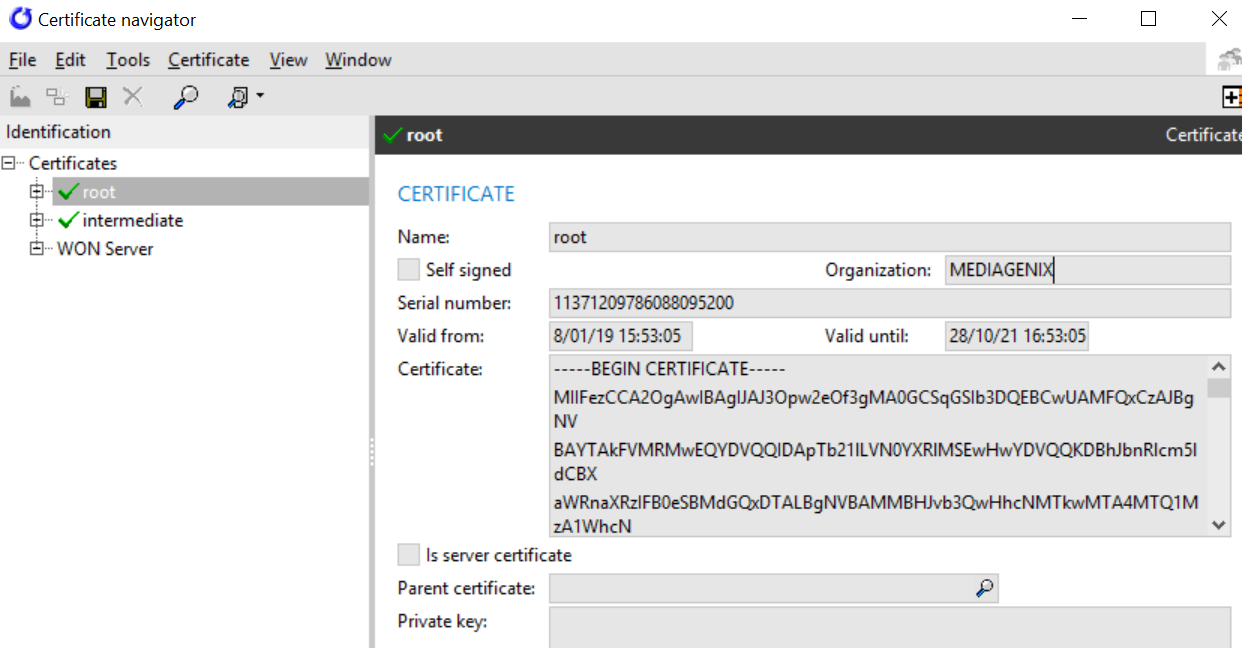Open the Certificate menu
The width and height of the screenshot is (1242, 648).
[208, 60]
